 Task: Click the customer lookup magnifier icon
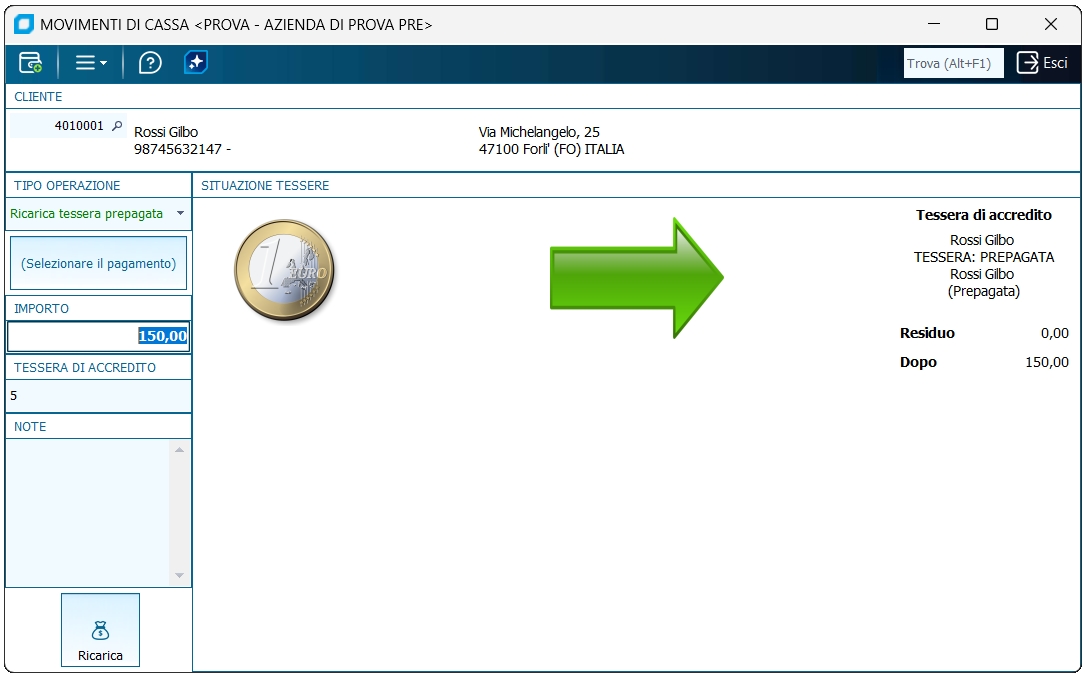click(x=117, y=126)
